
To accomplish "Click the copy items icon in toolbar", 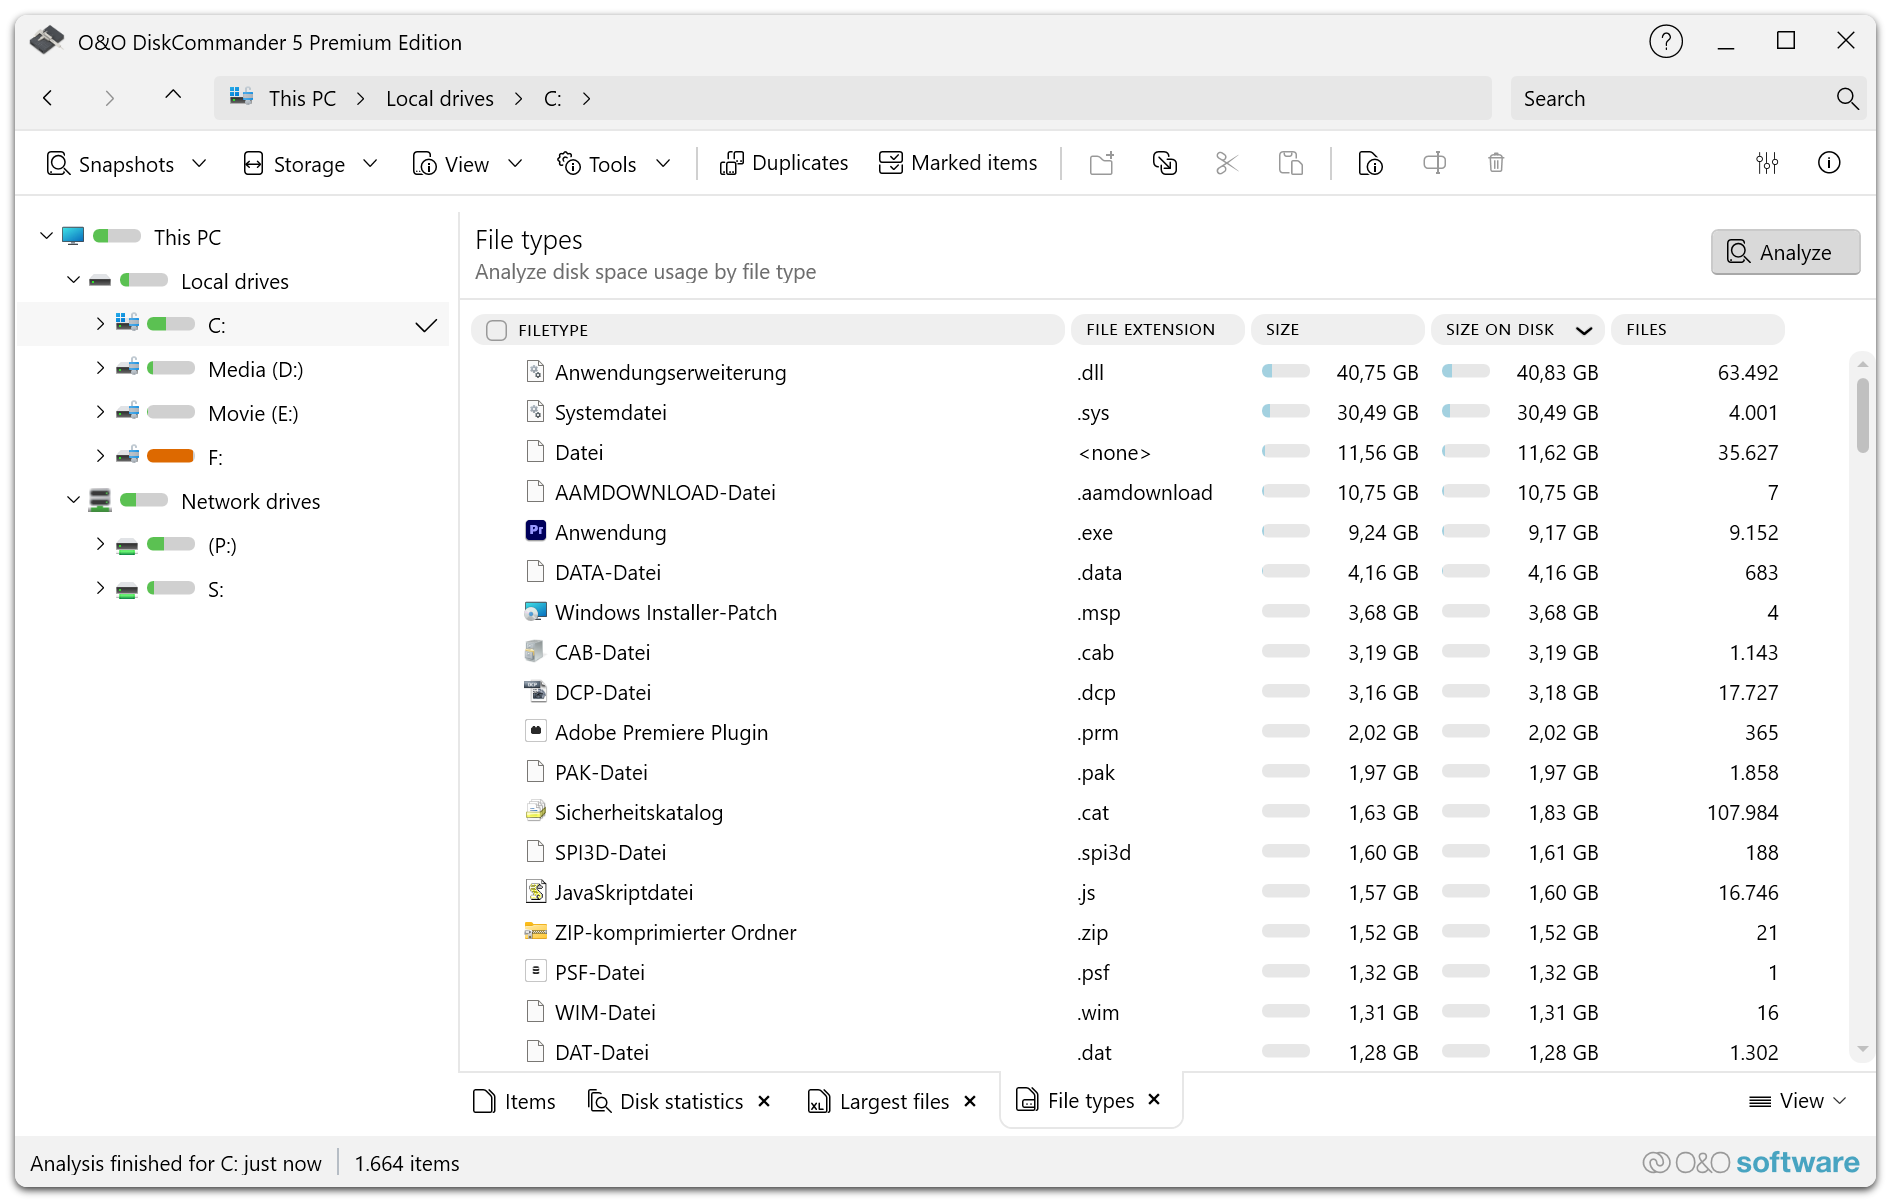I will tap(1164, 163).
